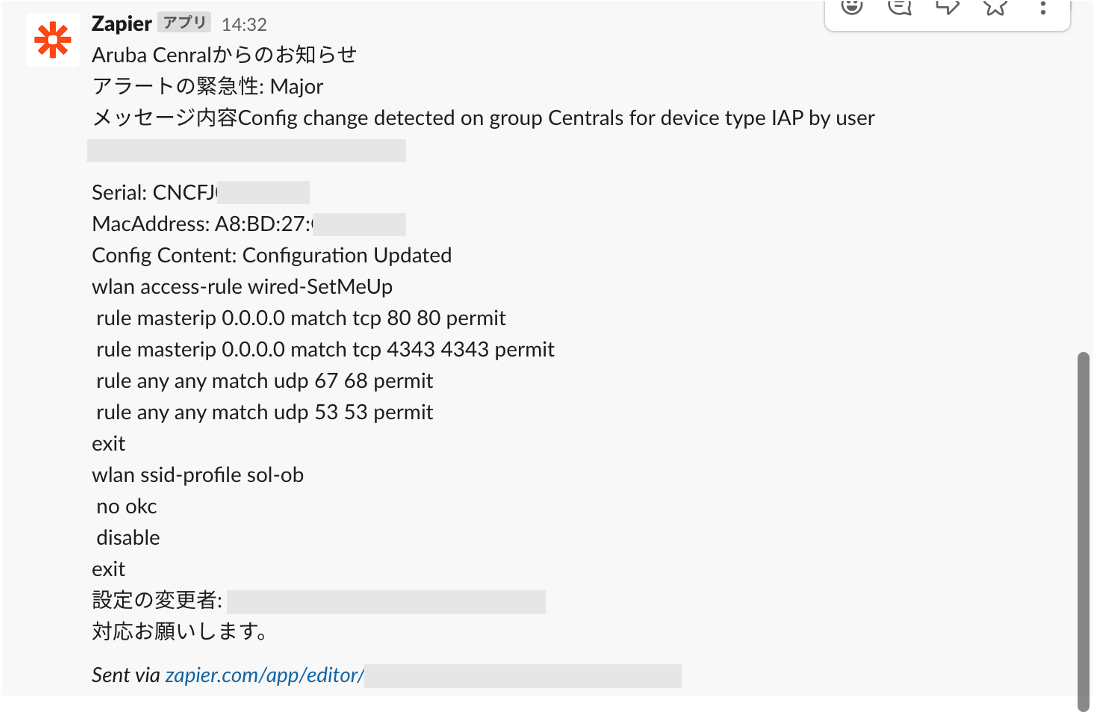Click the '設定の変更者:' label
This screenshot has width=1093, height=714.
[x=157, y=600]
